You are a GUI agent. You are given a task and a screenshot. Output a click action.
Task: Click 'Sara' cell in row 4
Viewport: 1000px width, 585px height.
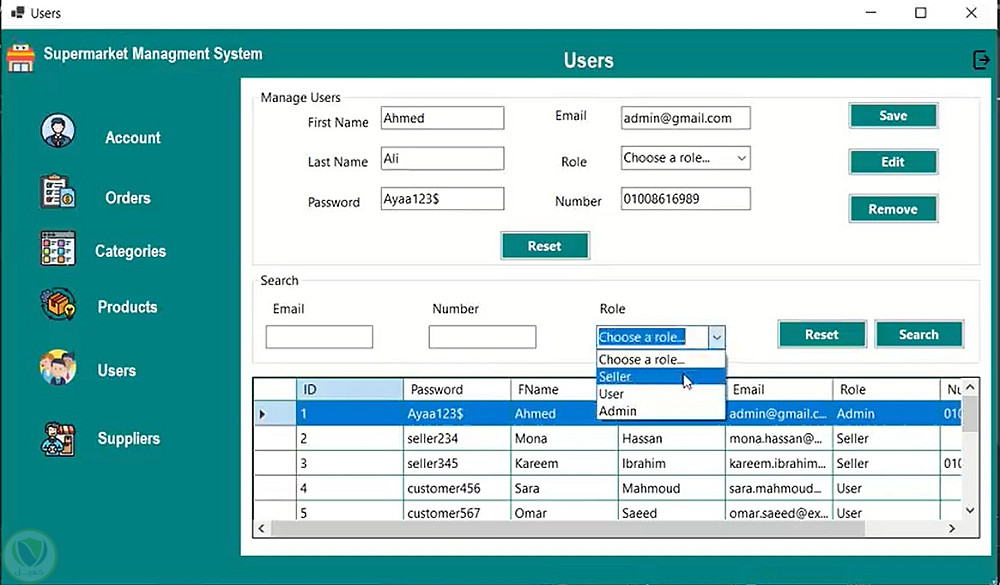coord(564,488)
